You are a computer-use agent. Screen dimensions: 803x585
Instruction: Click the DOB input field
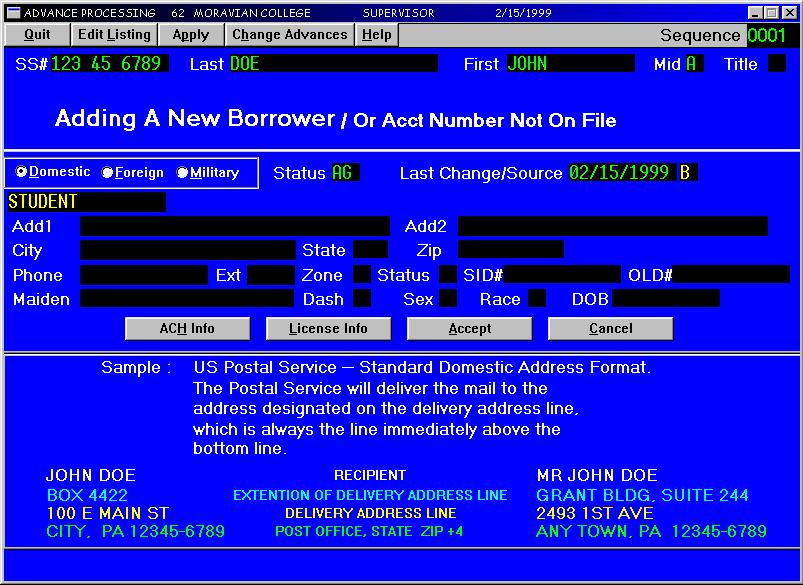(x=666, y=299)
